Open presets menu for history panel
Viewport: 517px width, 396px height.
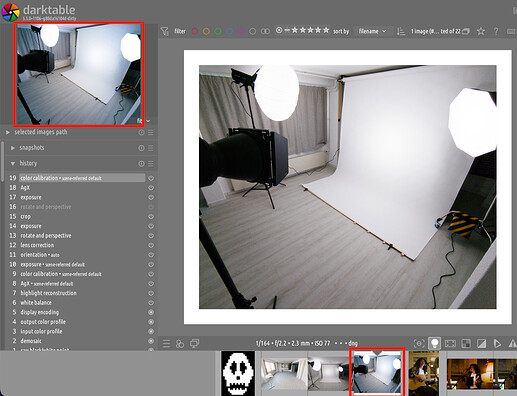click(x=151, y=163)
